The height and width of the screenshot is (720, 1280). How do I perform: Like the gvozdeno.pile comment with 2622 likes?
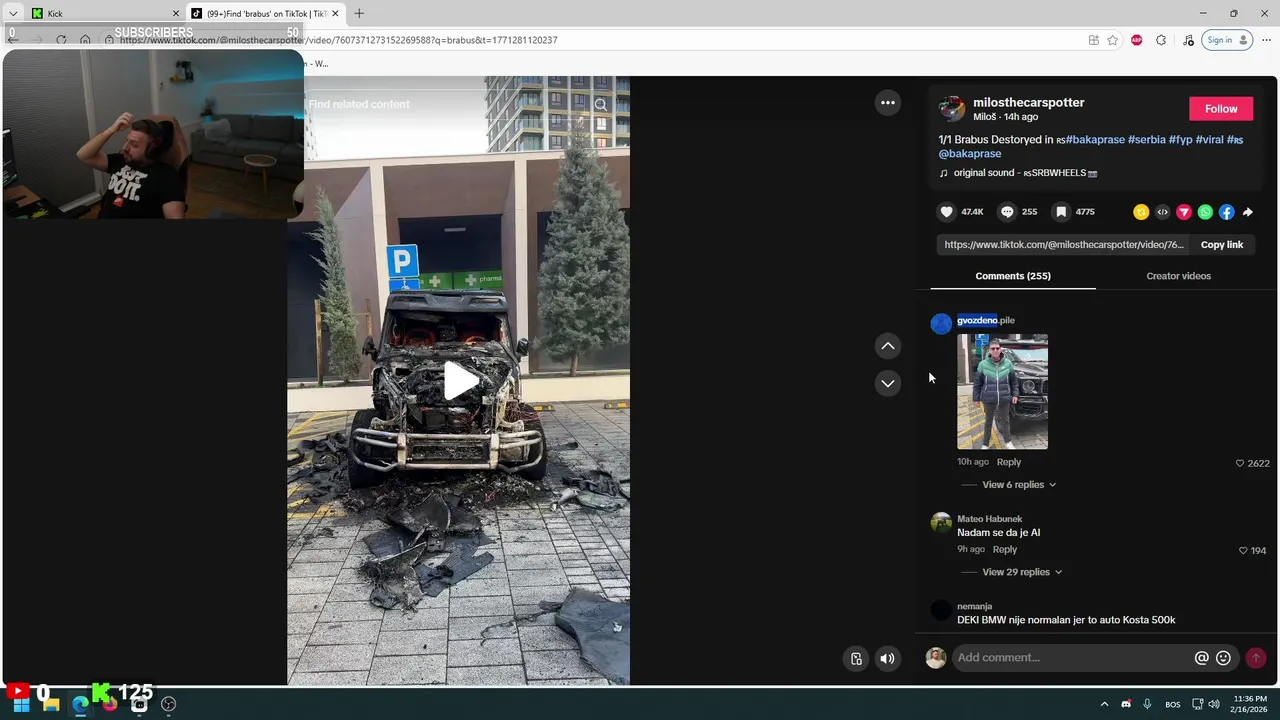tap(1240, 463)
